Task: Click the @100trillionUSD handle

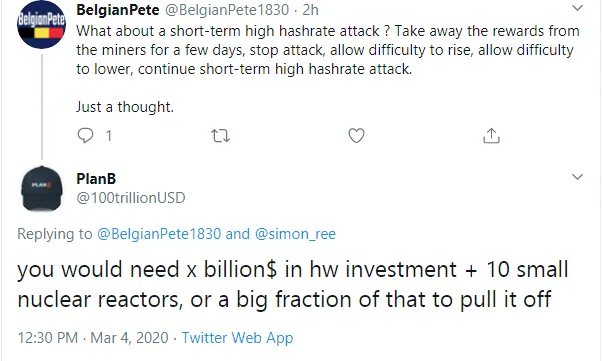Action: [x=131, y=198]
